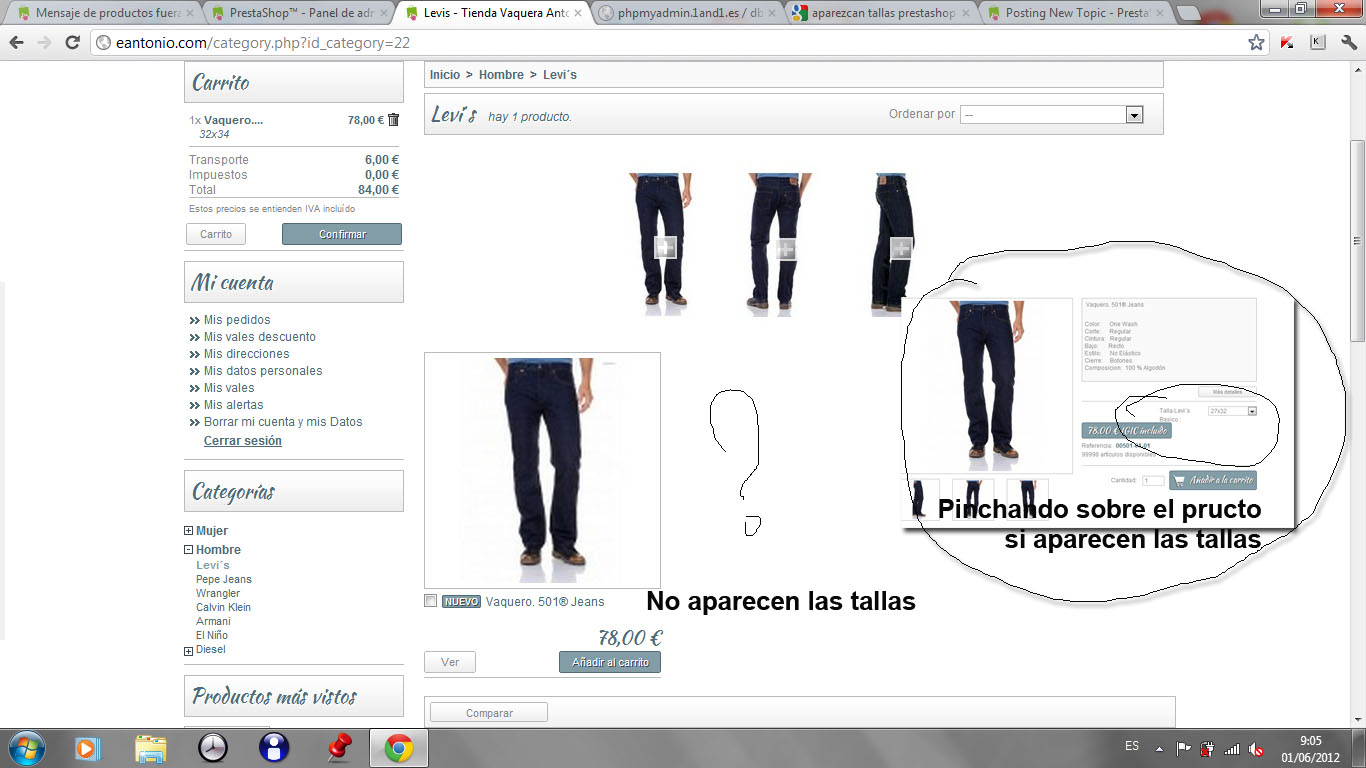1366x768 pixels.
Task: Zoom the side-view jeans thumbnail plus icon
Action: 901,247
